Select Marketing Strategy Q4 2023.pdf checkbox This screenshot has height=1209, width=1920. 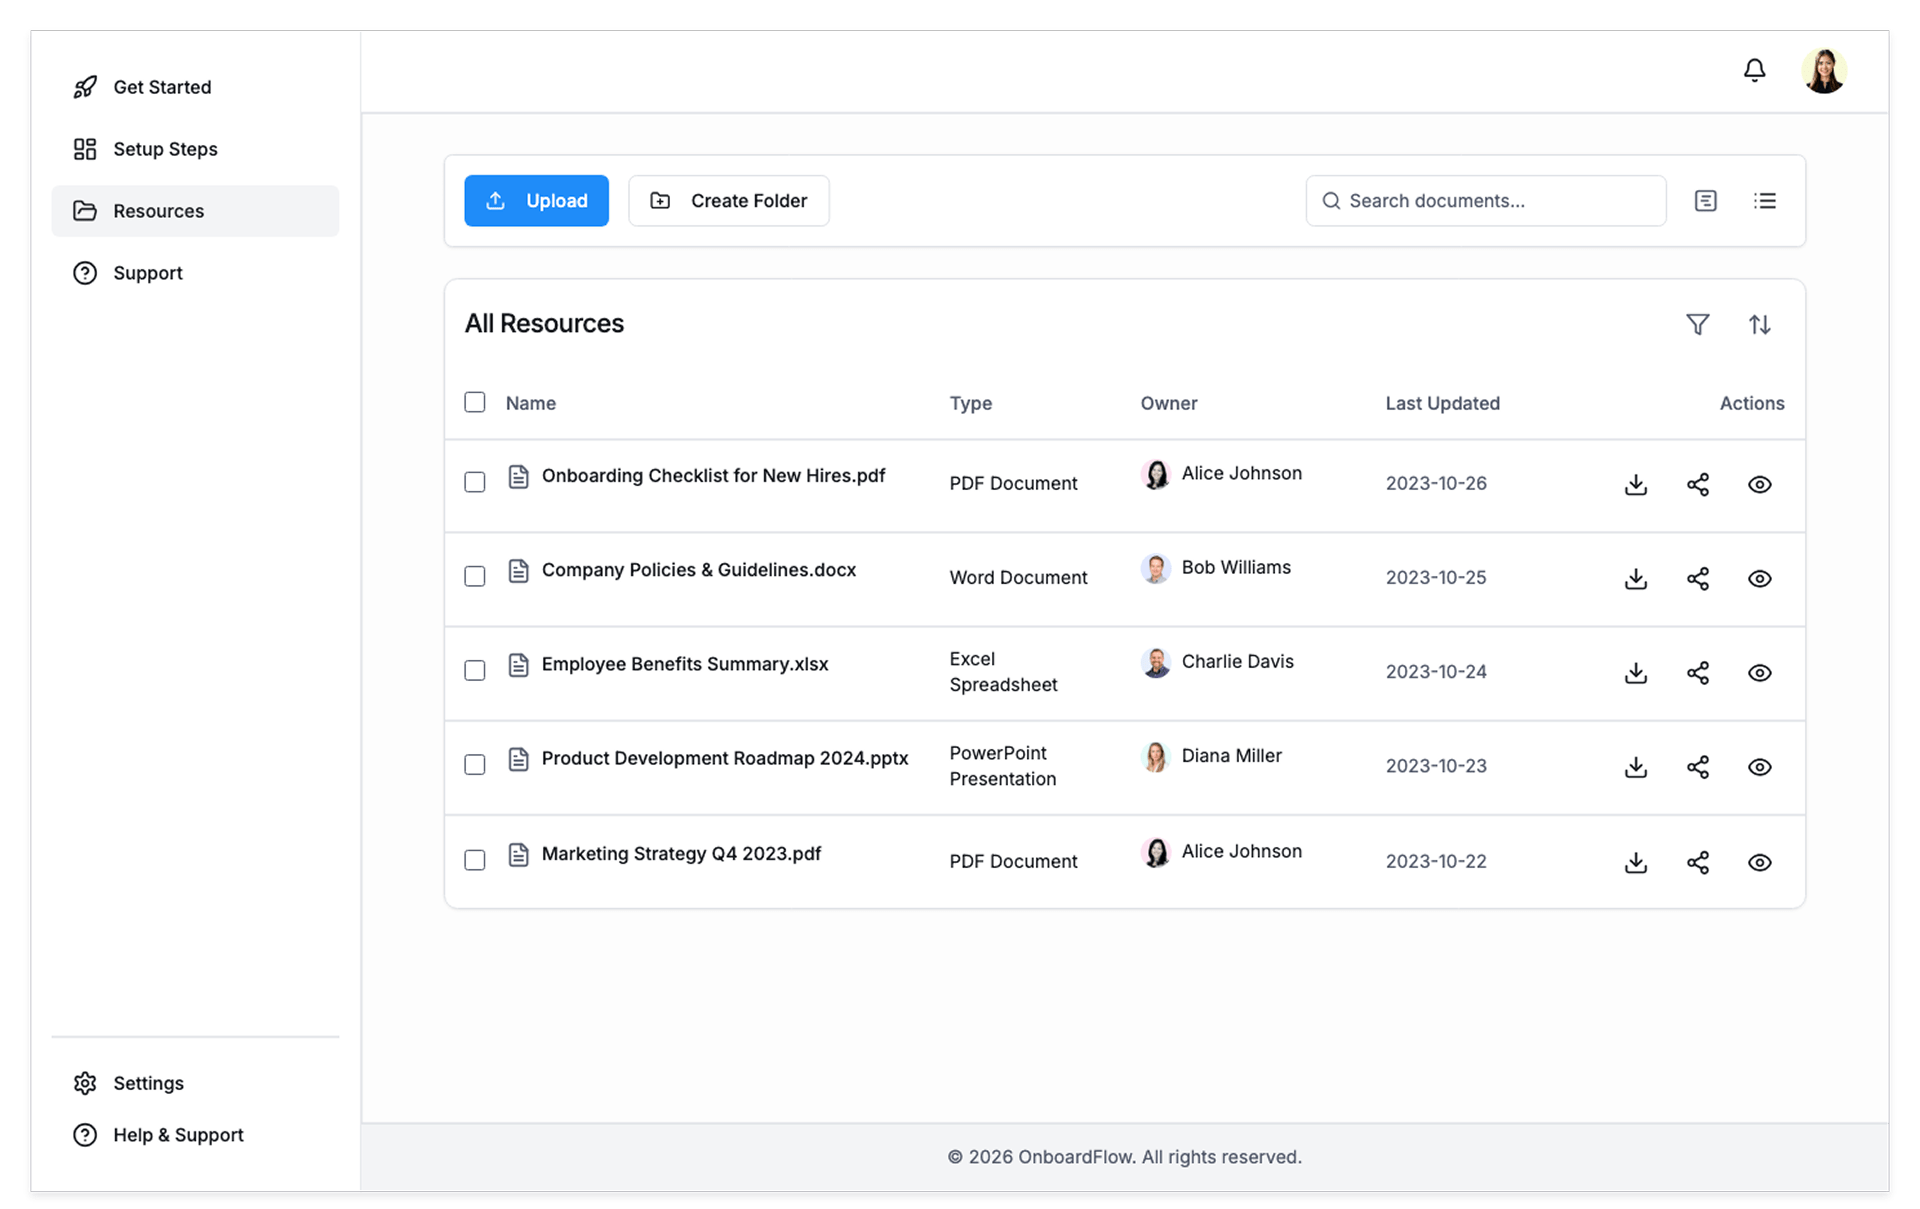[x=475, y=860]
